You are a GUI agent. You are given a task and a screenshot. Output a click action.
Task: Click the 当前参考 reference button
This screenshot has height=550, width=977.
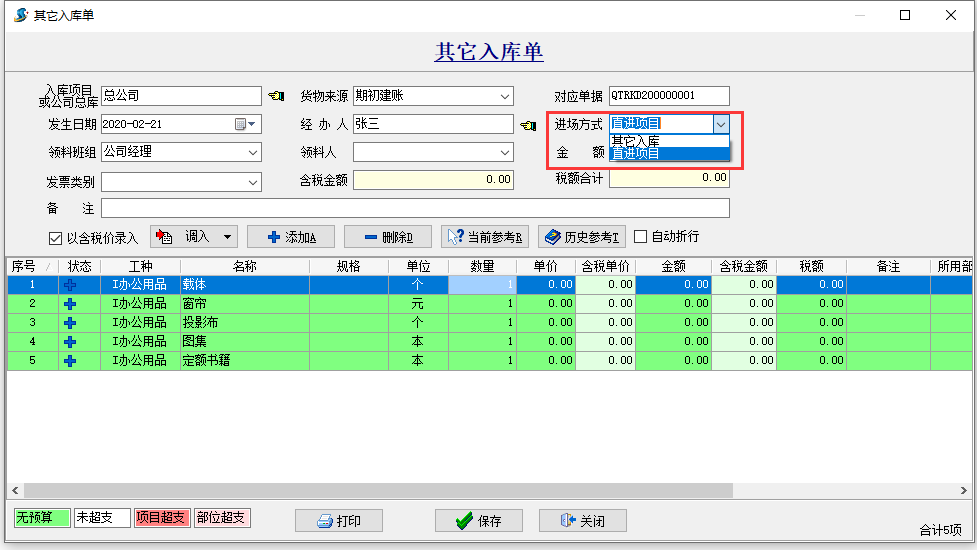point(485,237)
